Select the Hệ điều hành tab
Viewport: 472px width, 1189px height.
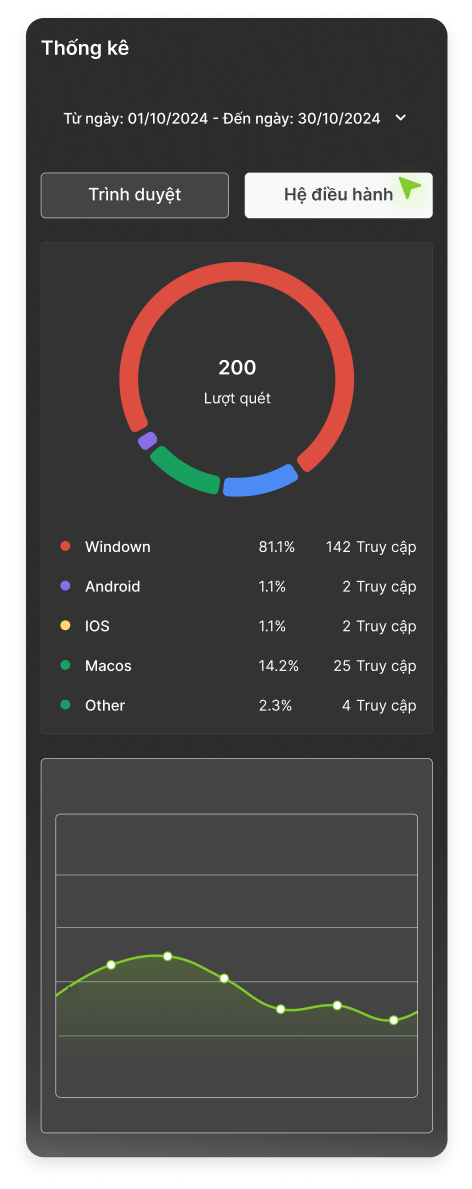(338, 195)
